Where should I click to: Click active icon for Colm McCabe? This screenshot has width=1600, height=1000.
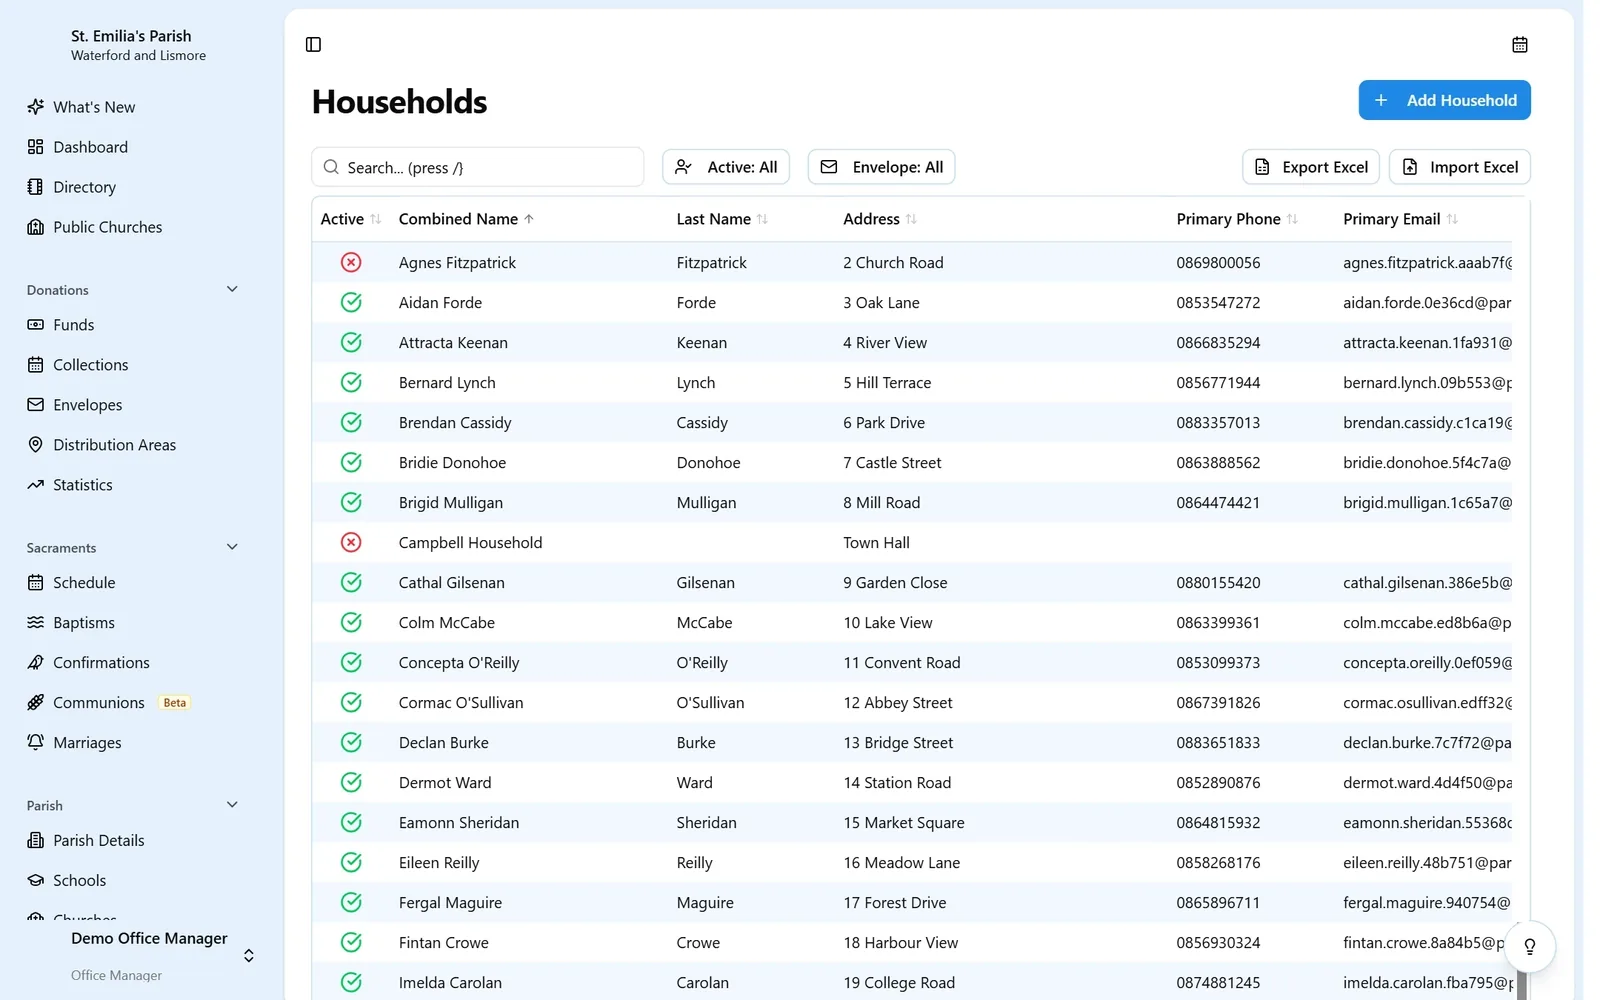[351, 622]
